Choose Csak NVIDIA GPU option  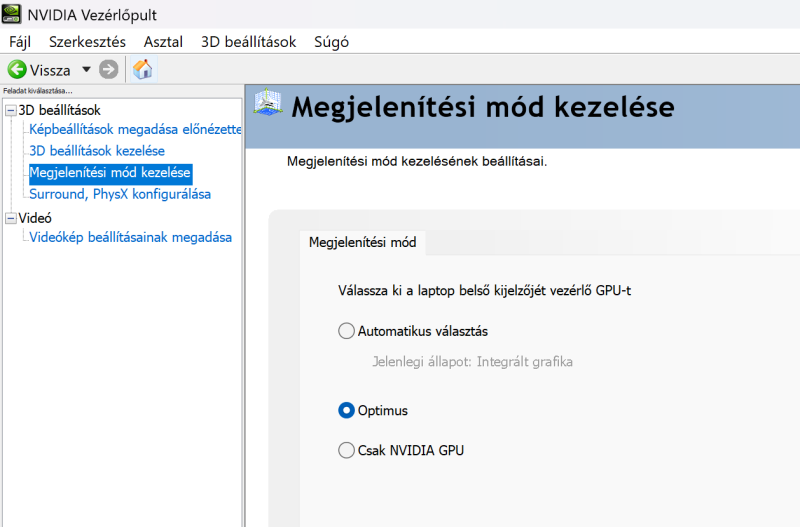347,450
